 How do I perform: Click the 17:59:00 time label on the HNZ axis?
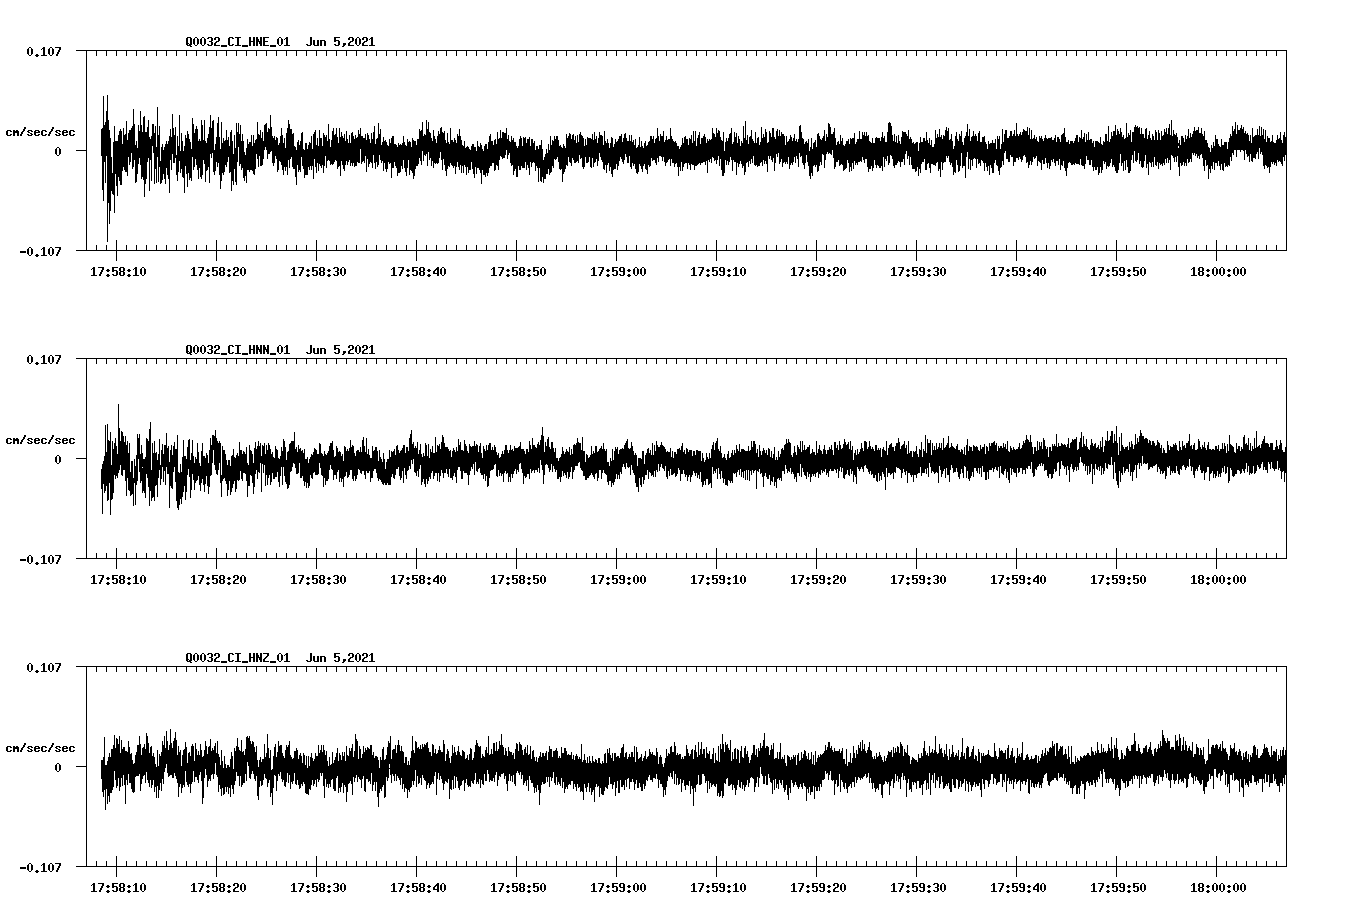(618, 887)
